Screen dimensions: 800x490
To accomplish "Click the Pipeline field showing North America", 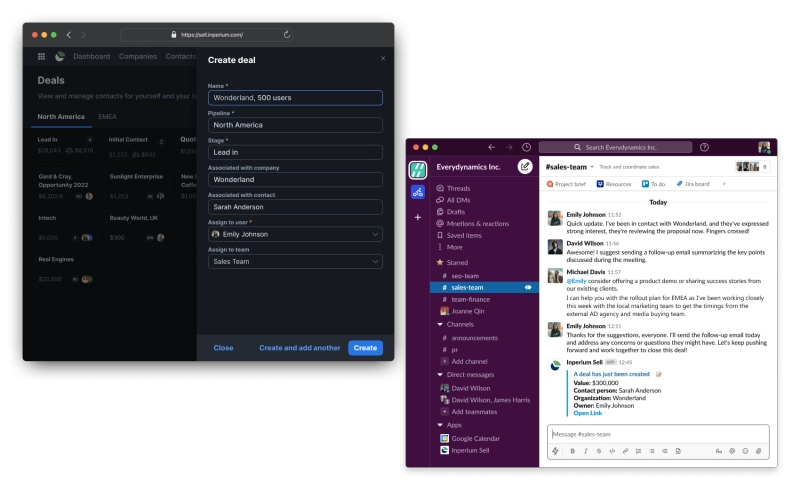I will (295, 125).
